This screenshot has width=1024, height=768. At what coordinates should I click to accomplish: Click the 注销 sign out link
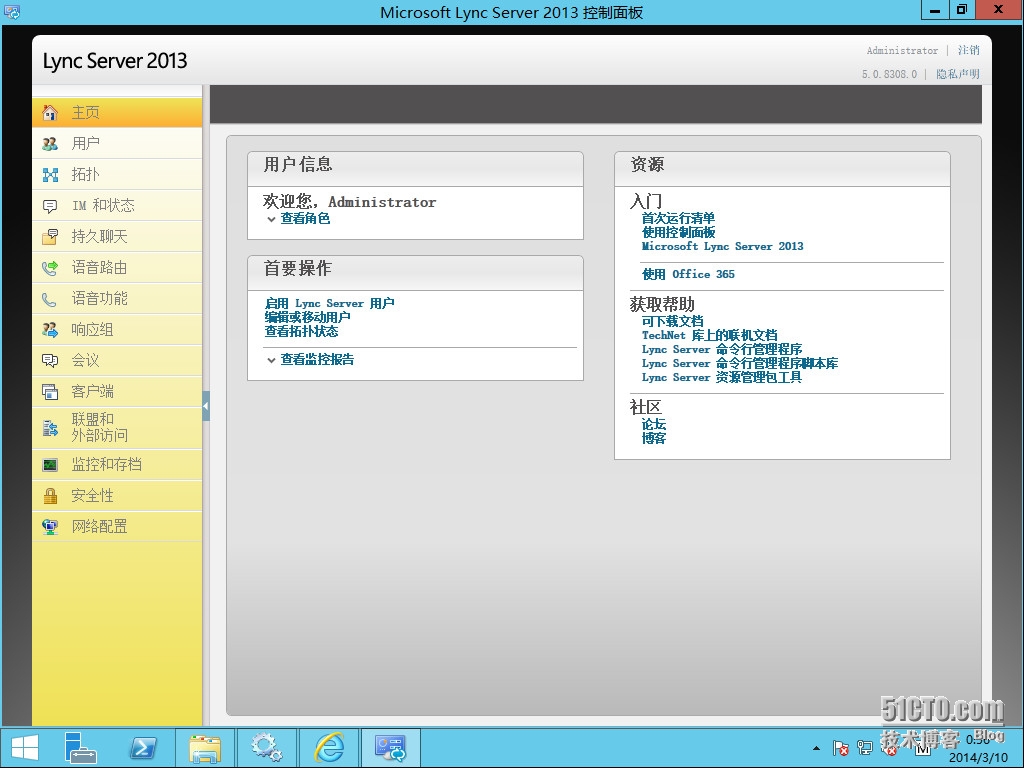(968, 50)
